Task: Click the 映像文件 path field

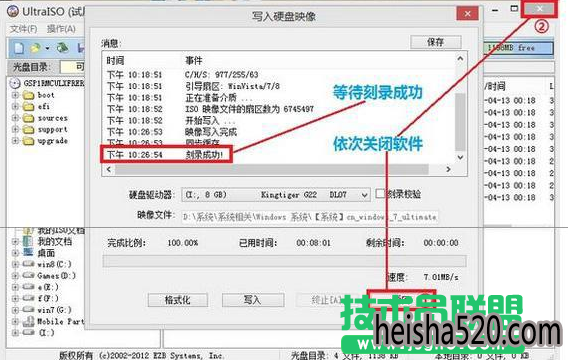Action: tap(310, 217)
